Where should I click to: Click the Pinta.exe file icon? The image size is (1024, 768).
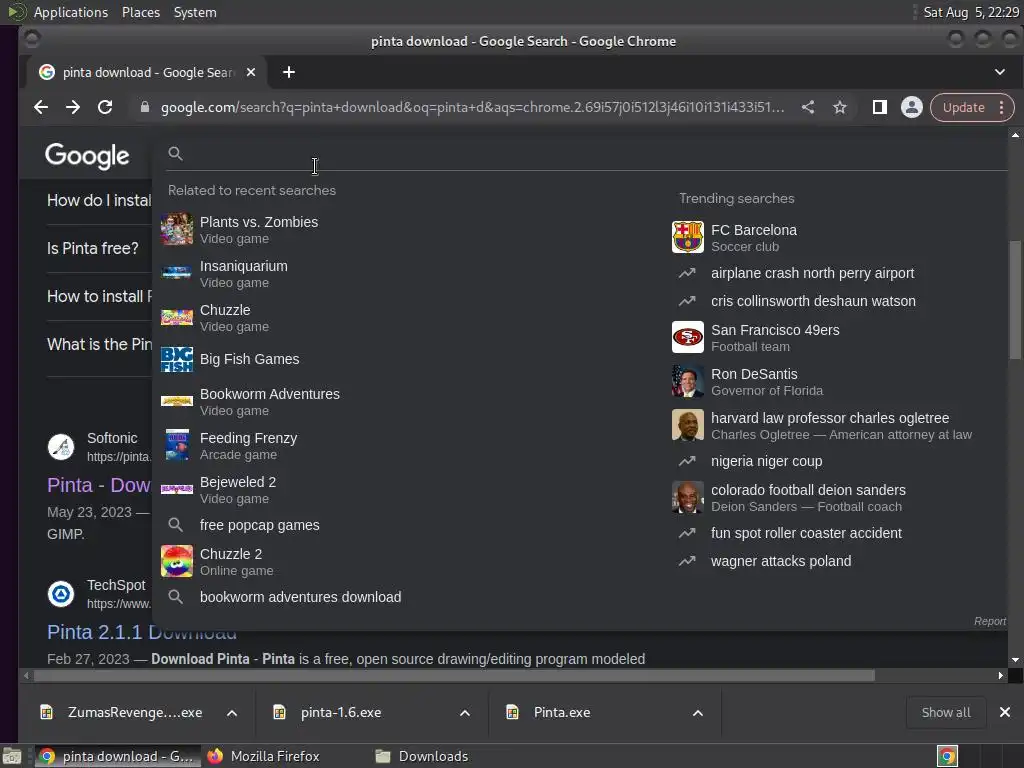pyautogui.click(x=513, y=712)
